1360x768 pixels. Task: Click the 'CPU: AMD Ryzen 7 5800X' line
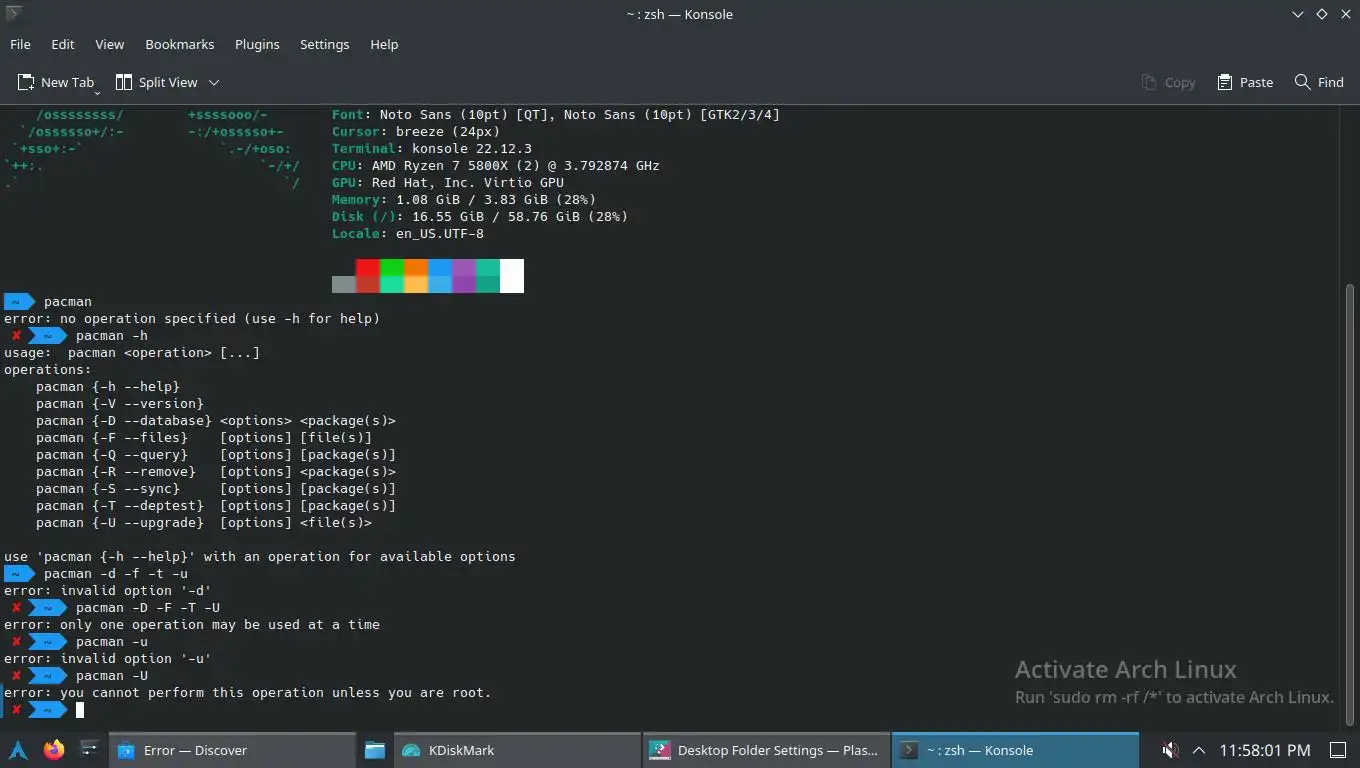click(x=496, y=165)
